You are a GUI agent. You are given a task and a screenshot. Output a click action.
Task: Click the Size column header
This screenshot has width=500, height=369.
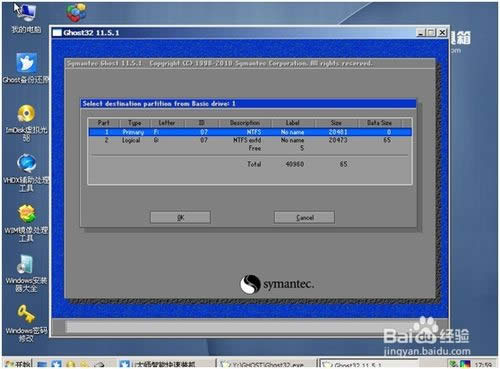click(336, 123)
